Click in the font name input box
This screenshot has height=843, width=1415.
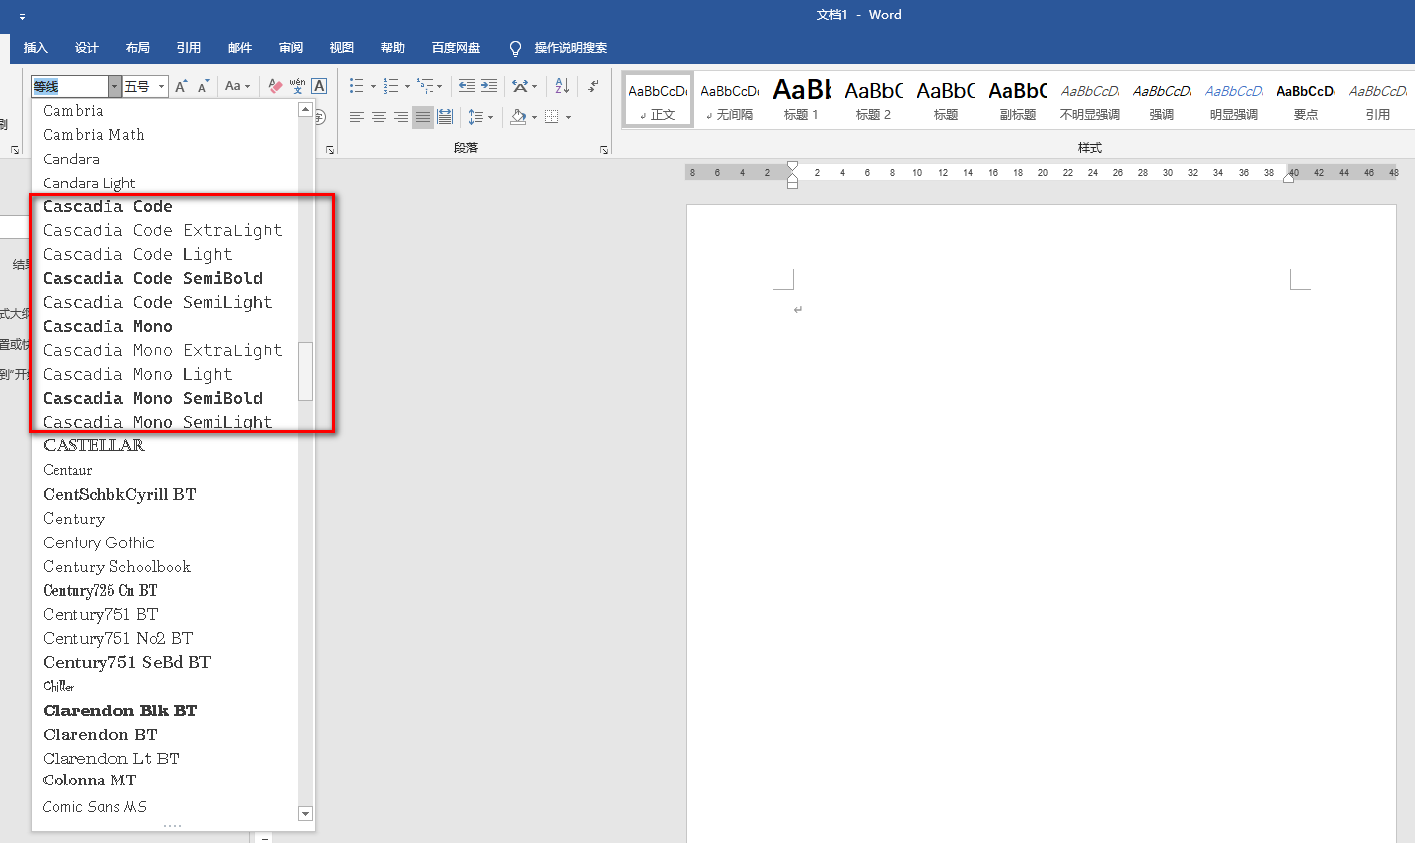70,86
